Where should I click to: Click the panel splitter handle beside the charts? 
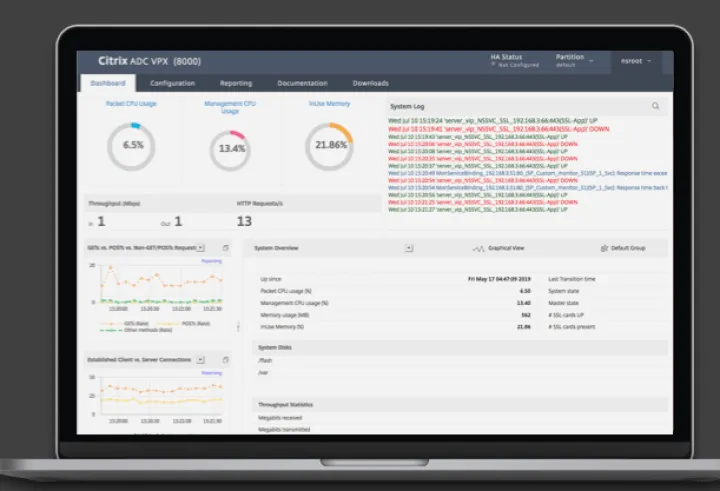click(x=238, y=326)
